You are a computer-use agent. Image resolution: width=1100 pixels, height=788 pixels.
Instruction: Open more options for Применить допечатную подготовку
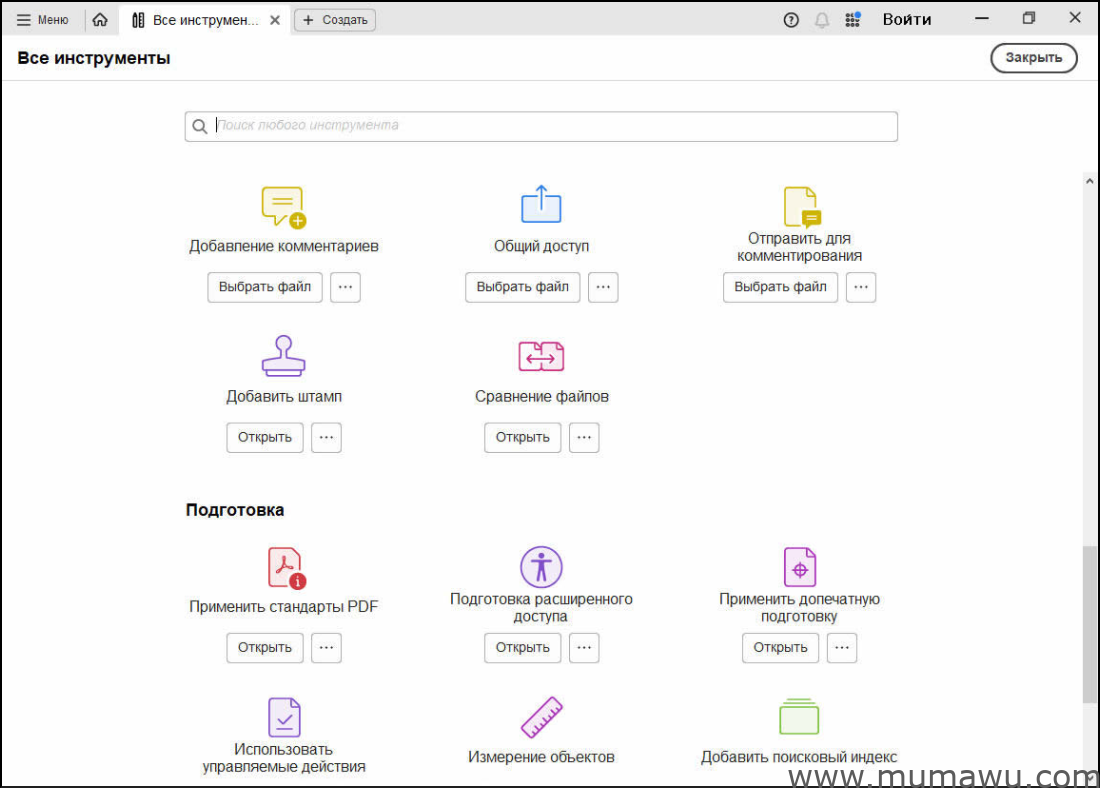[x=842, y=647]
